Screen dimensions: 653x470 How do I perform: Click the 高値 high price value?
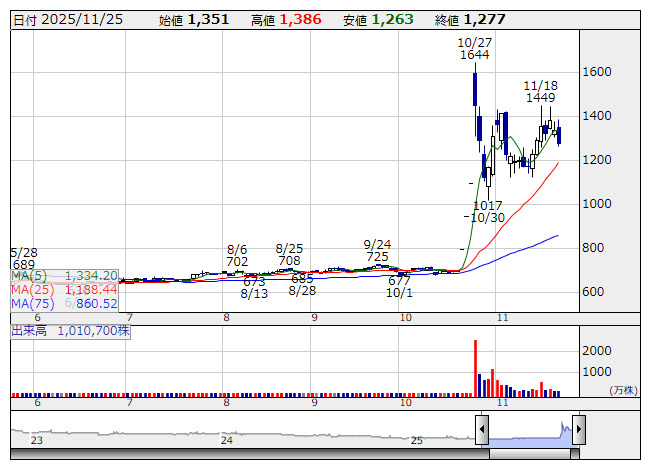pos(301,19)
